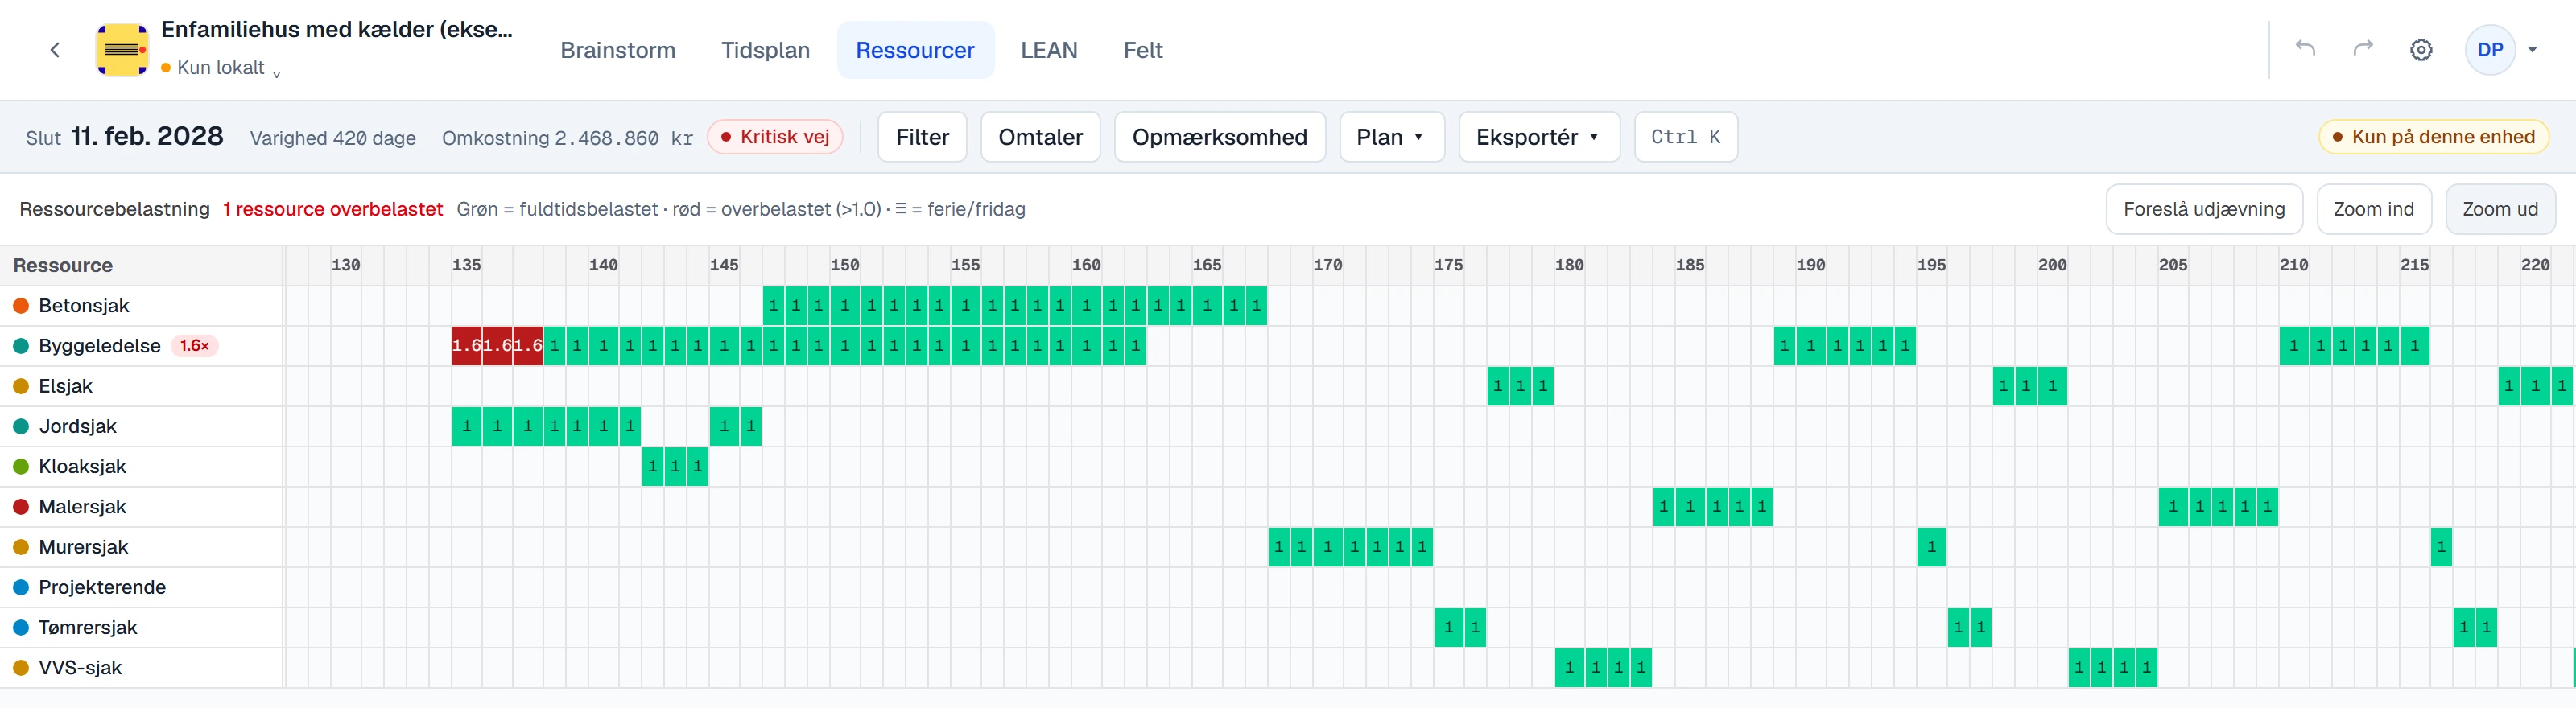Open the Filter button
2576x708 pixels.
[x=922, y=137]
